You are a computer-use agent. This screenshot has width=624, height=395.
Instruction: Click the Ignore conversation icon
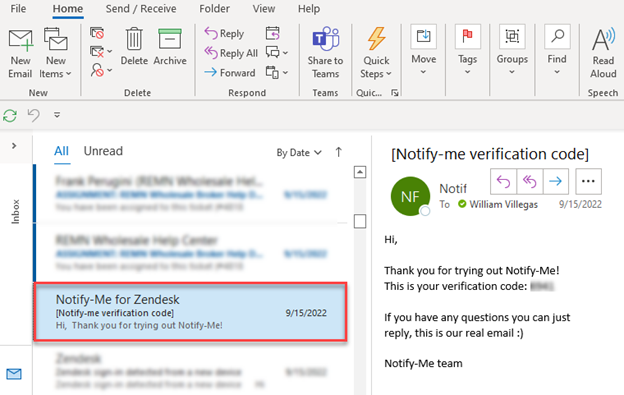tap(97, 33)
